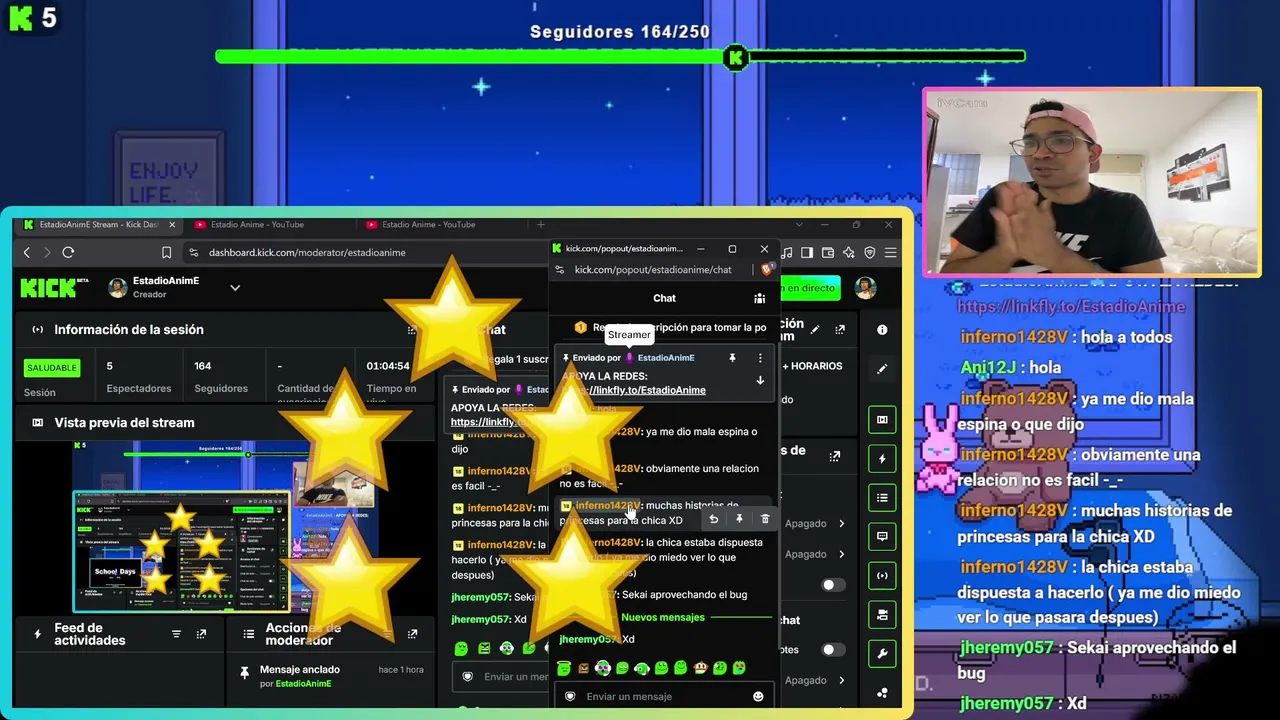1280x720 pixels.
Task: Toggle the switch above the chat section
Action: pyautogui.click(x=832, y=585)
